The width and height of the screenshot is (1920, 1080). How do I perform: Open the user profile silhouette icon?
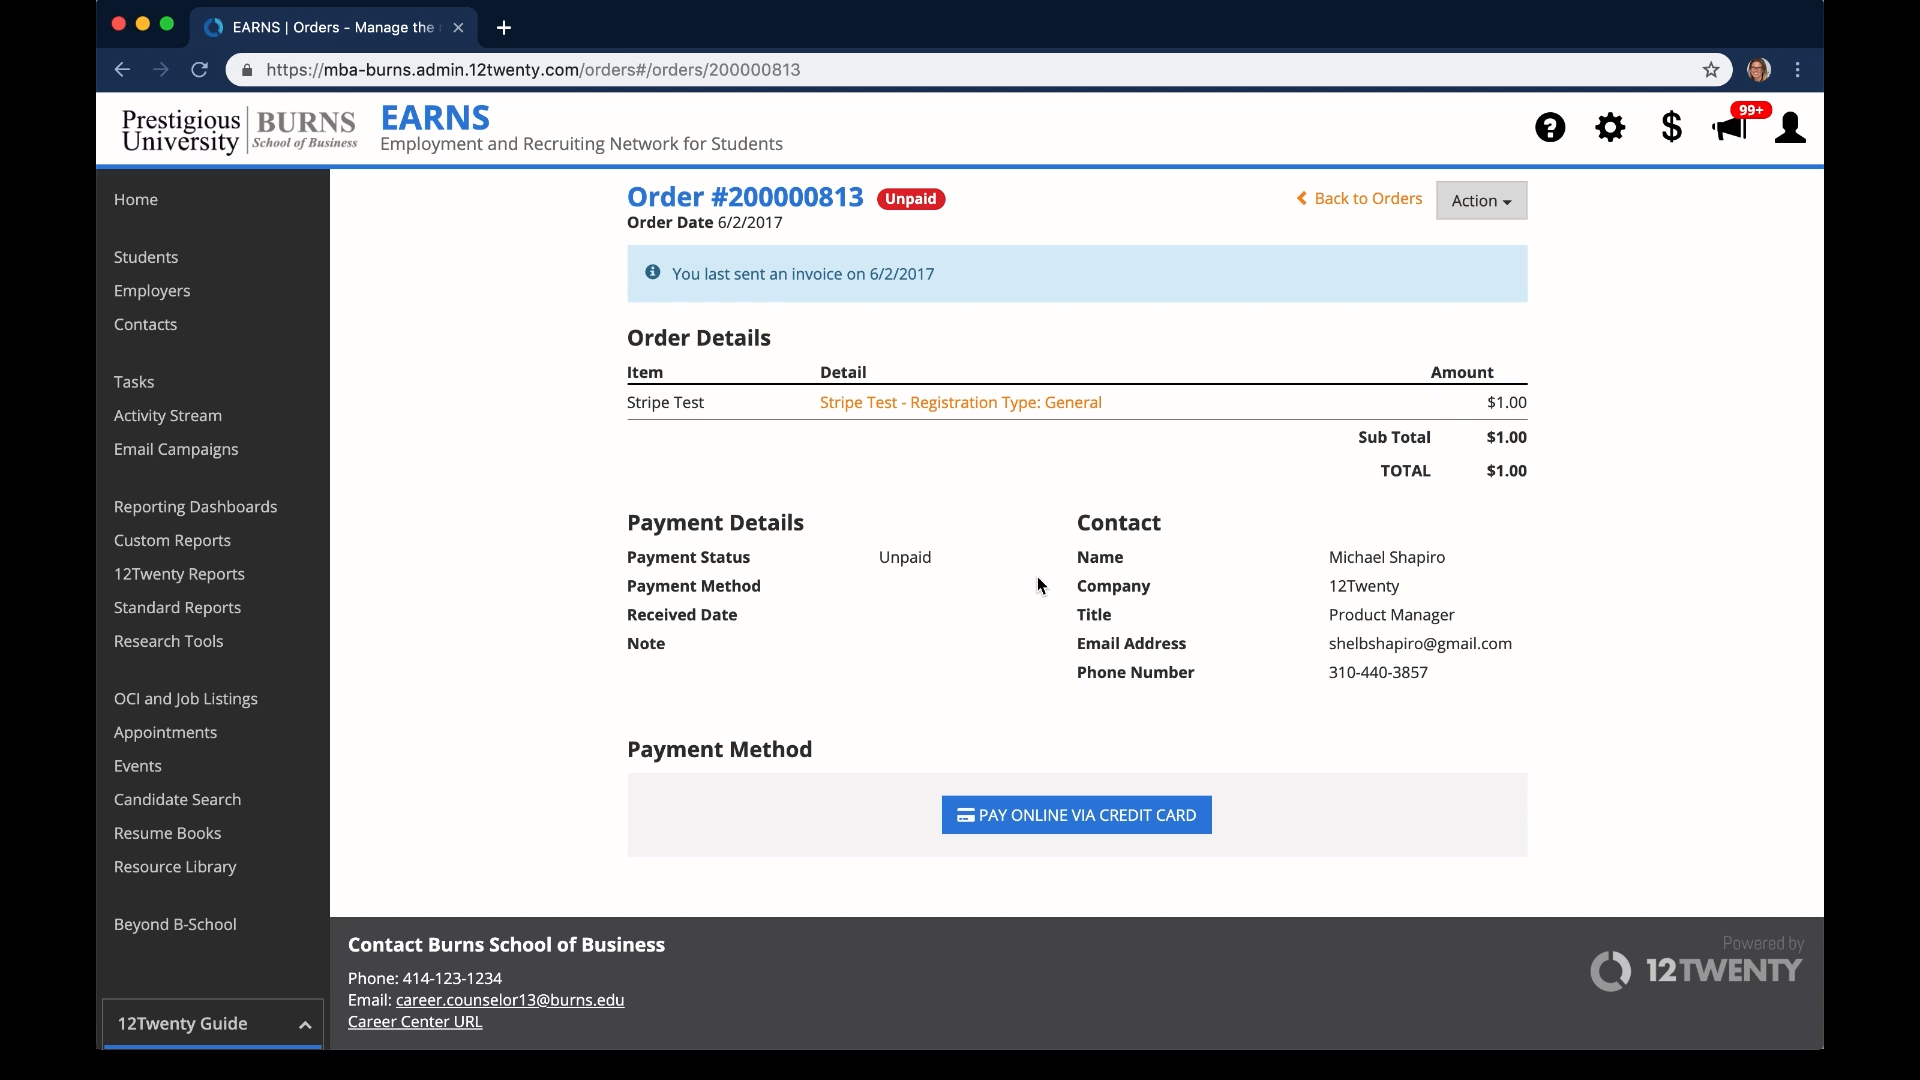[x=1790, y=128]
